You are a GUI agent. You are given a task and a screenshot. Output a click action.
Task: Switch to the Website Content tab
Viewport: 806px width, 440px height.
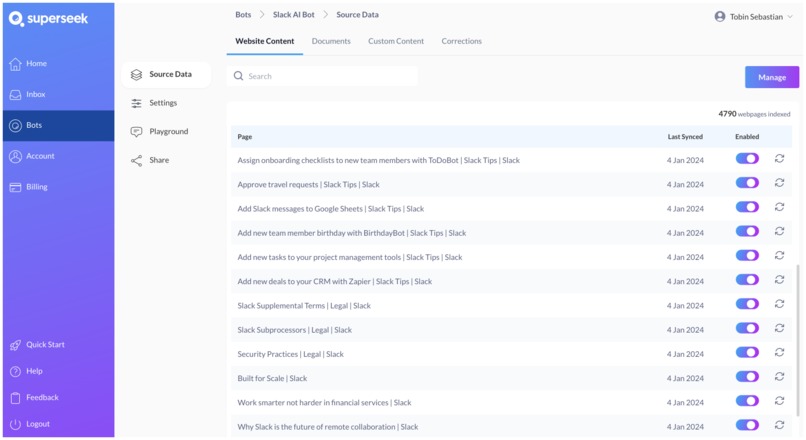tap(265, 41)
